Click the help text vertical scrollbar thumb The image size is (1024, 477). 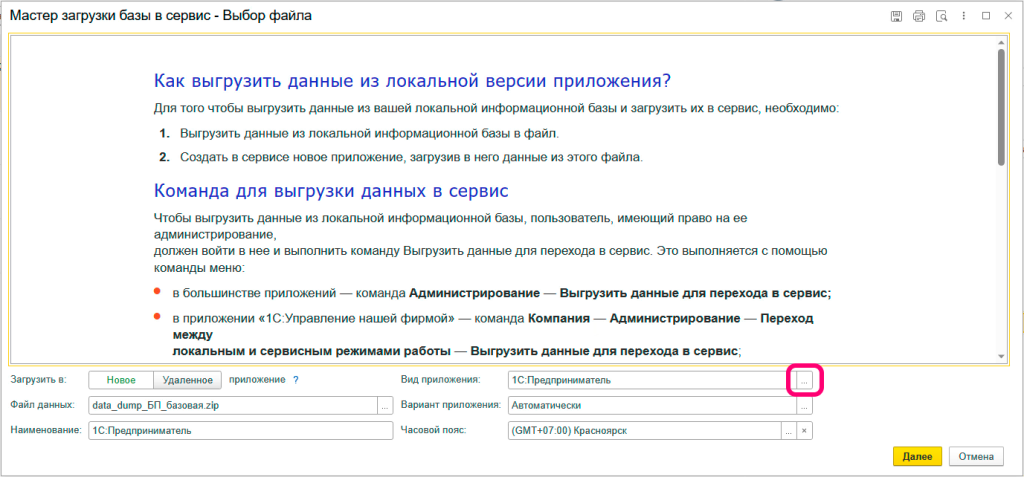[1001, 105]
